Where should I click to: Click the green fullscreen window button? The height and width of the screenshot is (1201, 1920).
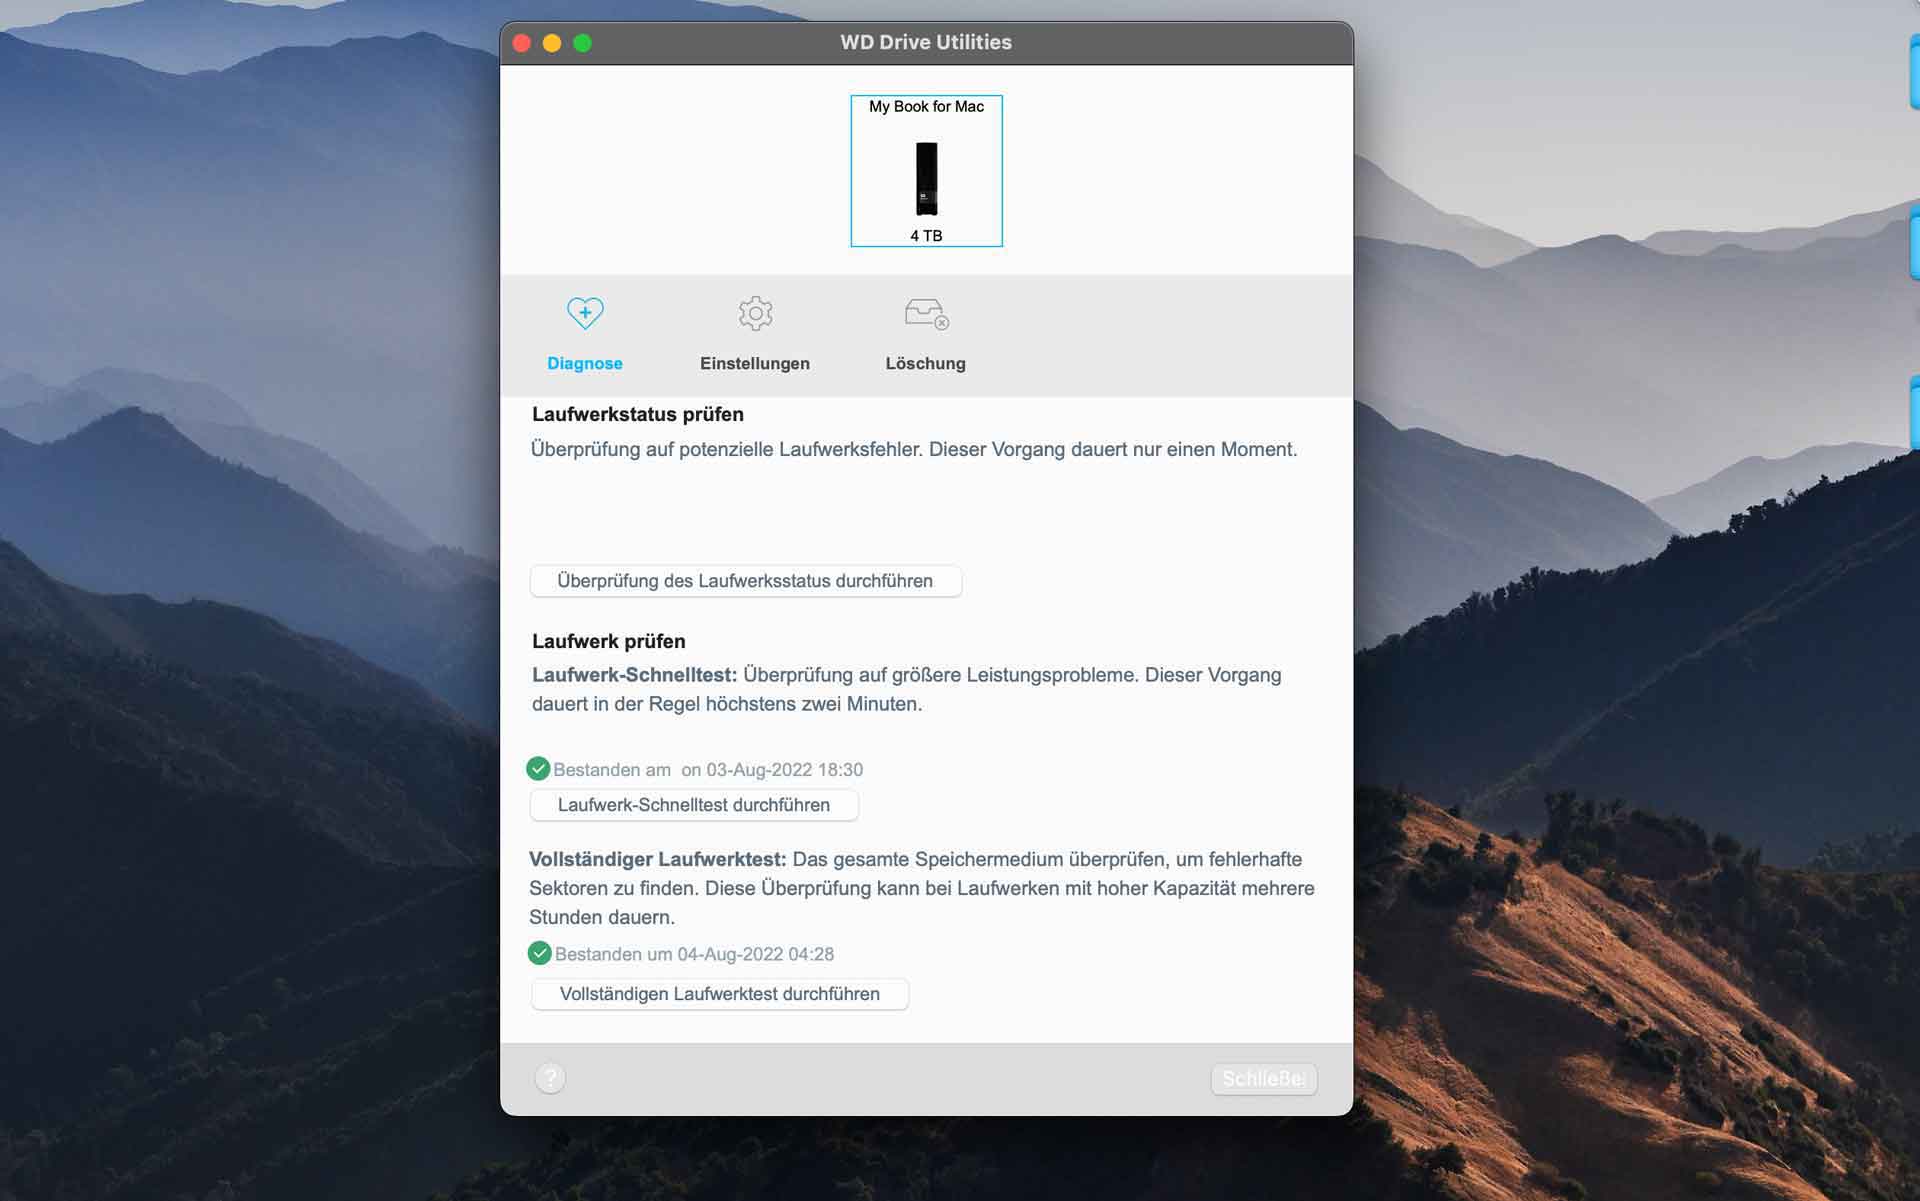pos(582,43)
